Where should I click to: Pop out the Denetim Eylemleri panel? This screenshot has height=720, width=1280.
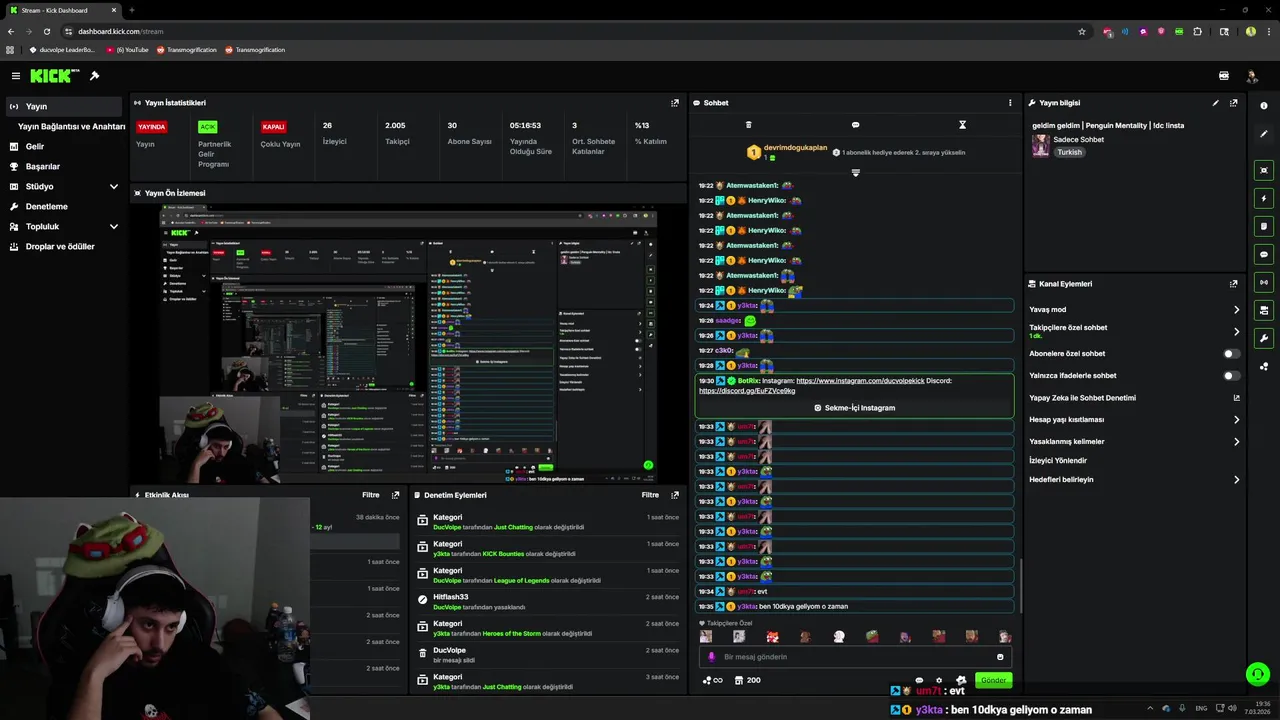click(x=675, y=495)
